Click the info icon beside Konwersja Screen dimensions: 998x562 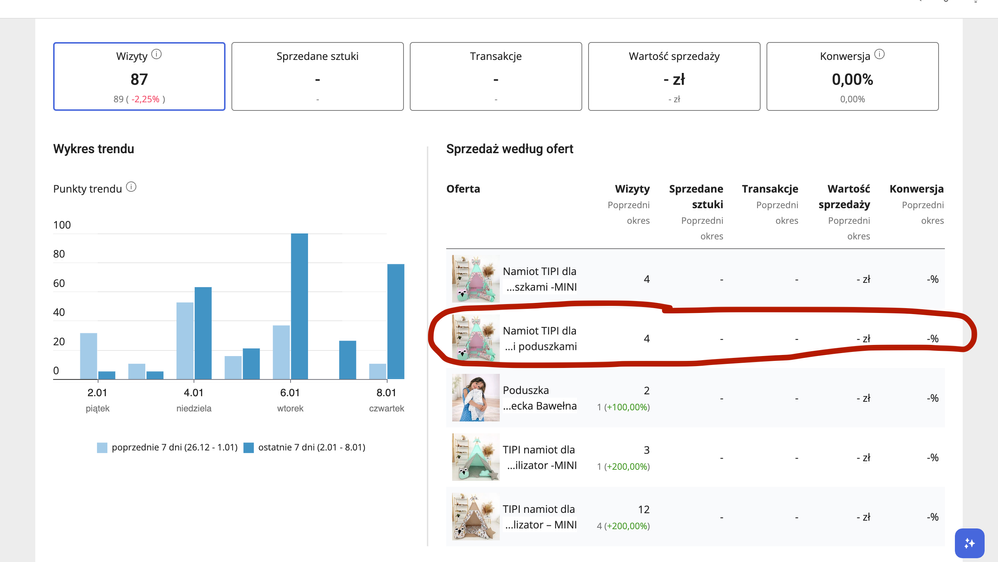click(x=879, y=56)
